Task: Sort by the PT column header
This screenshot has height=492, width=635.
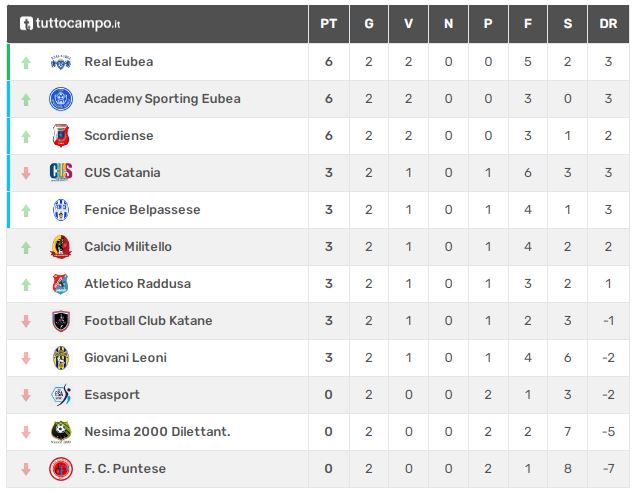Action: point(328,23)
